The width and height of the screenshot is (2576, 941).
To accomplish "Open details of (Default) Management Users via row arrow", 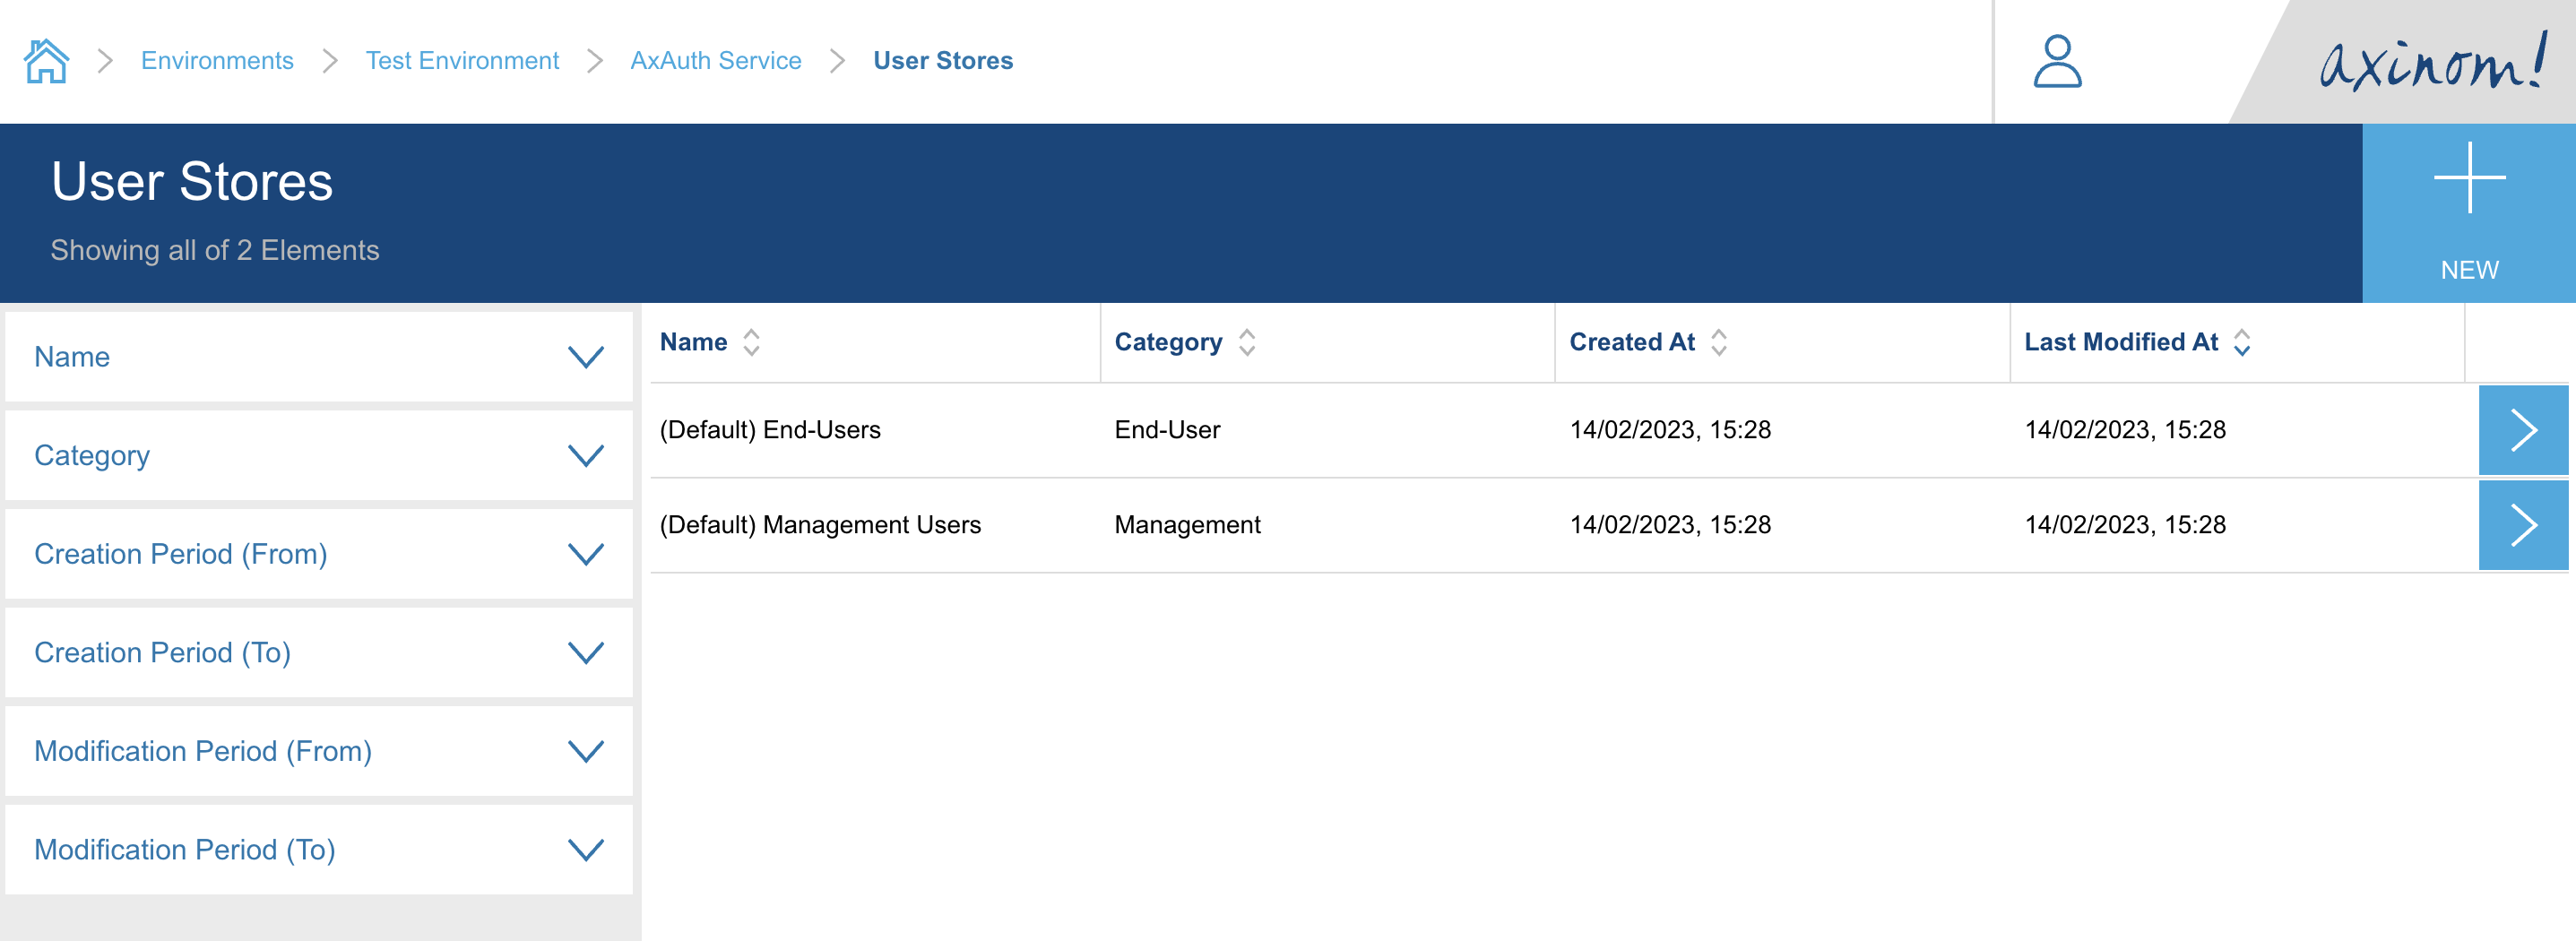I will click(x=2523, y=524).
